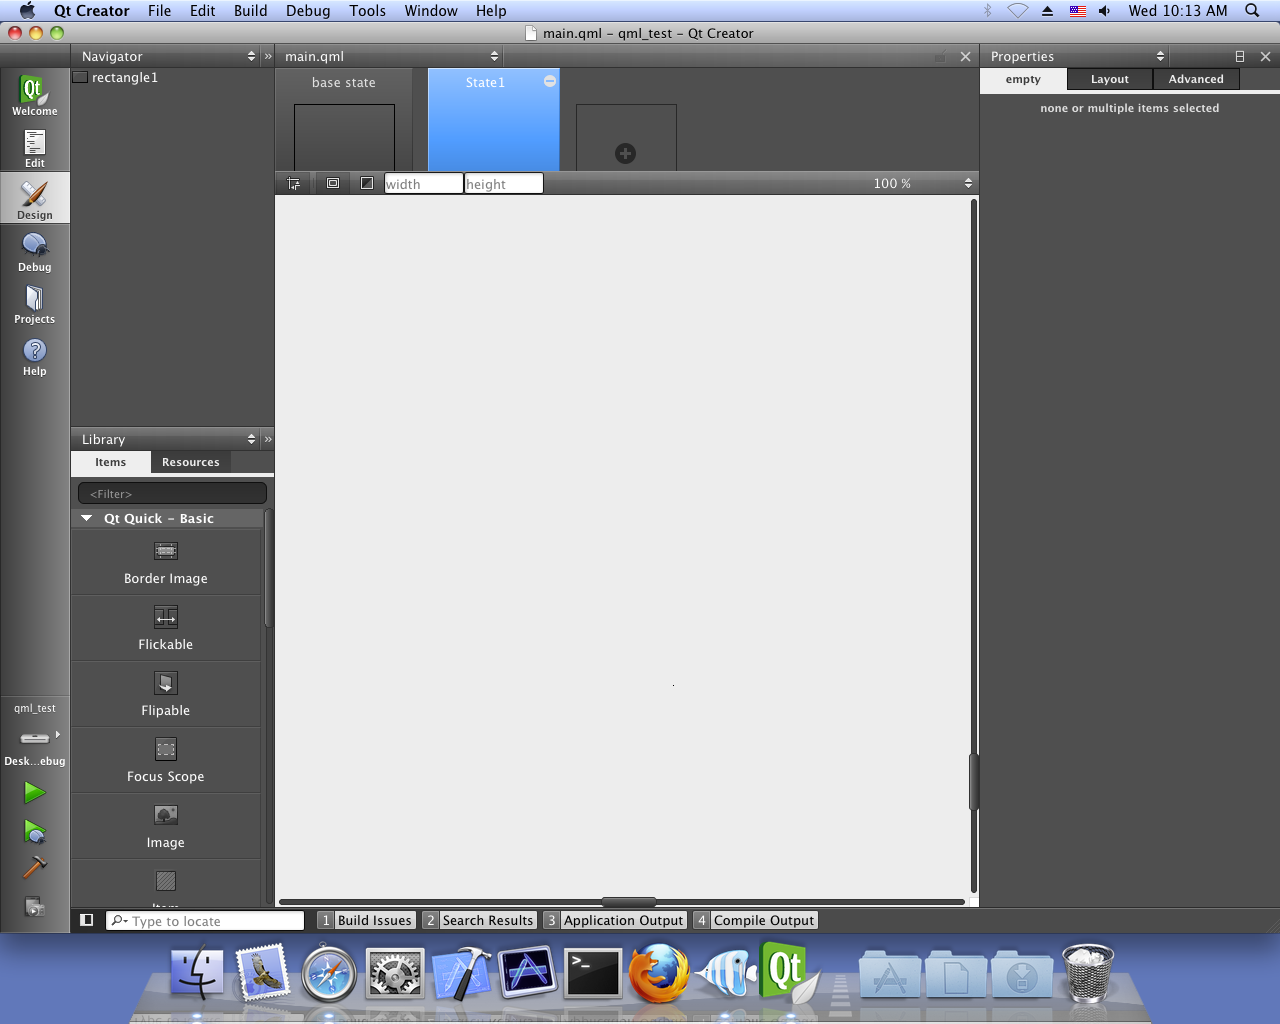Click the Library list scrollbar
This screenshot has height=1024, width=1280.
268,570
